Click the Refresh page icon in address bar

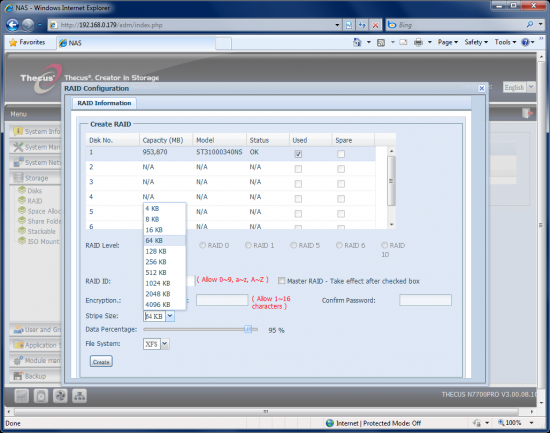click(x=362, y=25)
